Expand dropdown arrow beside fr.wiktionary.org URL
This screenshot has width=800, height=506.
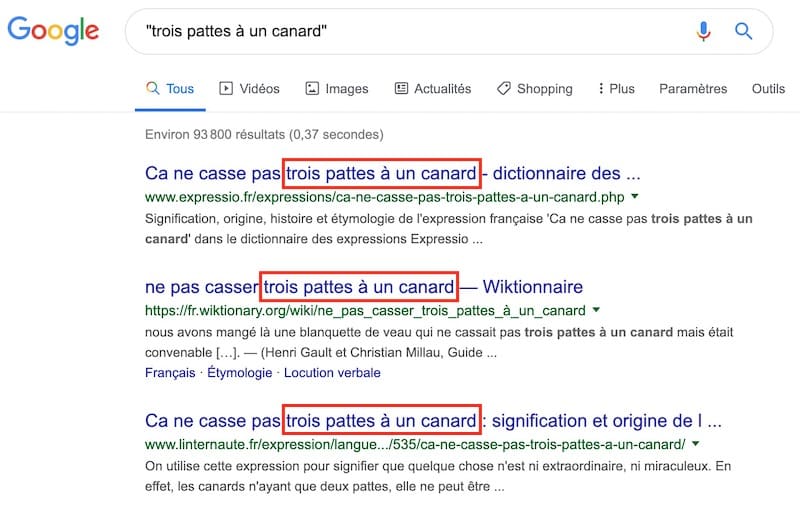(x=597, y=311)
